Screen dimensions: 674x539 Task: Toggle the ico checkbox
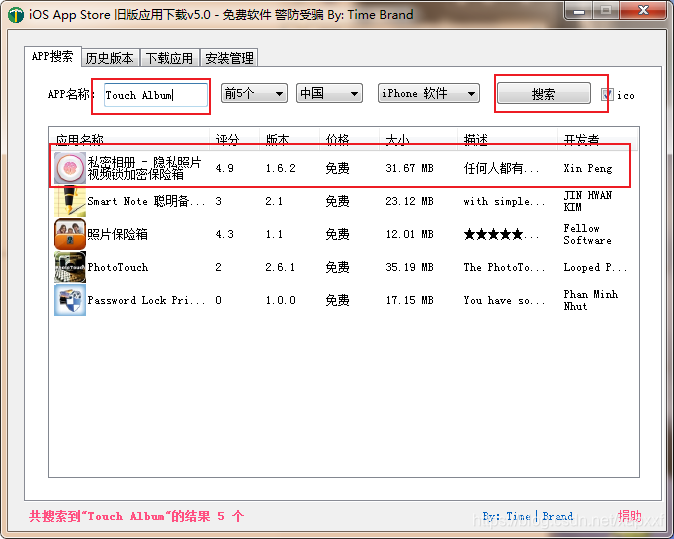coord(607,95)
